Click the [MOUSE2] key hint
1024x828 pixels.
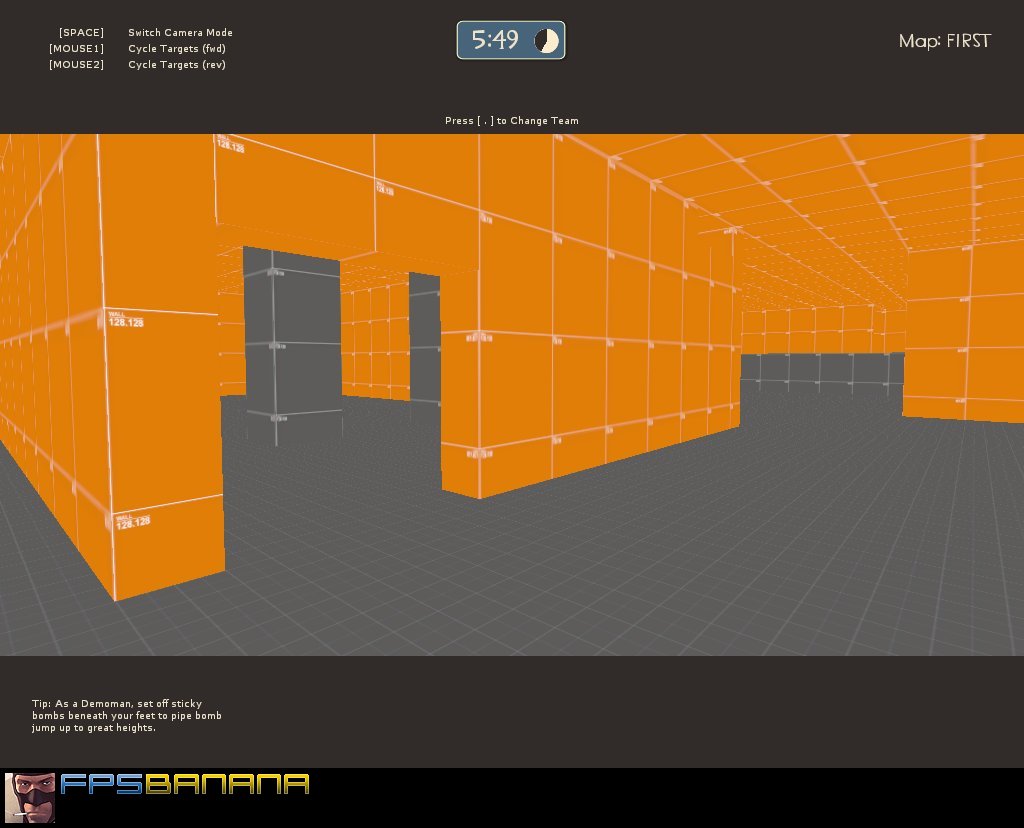pyautogui.click(x=76, y=65)
